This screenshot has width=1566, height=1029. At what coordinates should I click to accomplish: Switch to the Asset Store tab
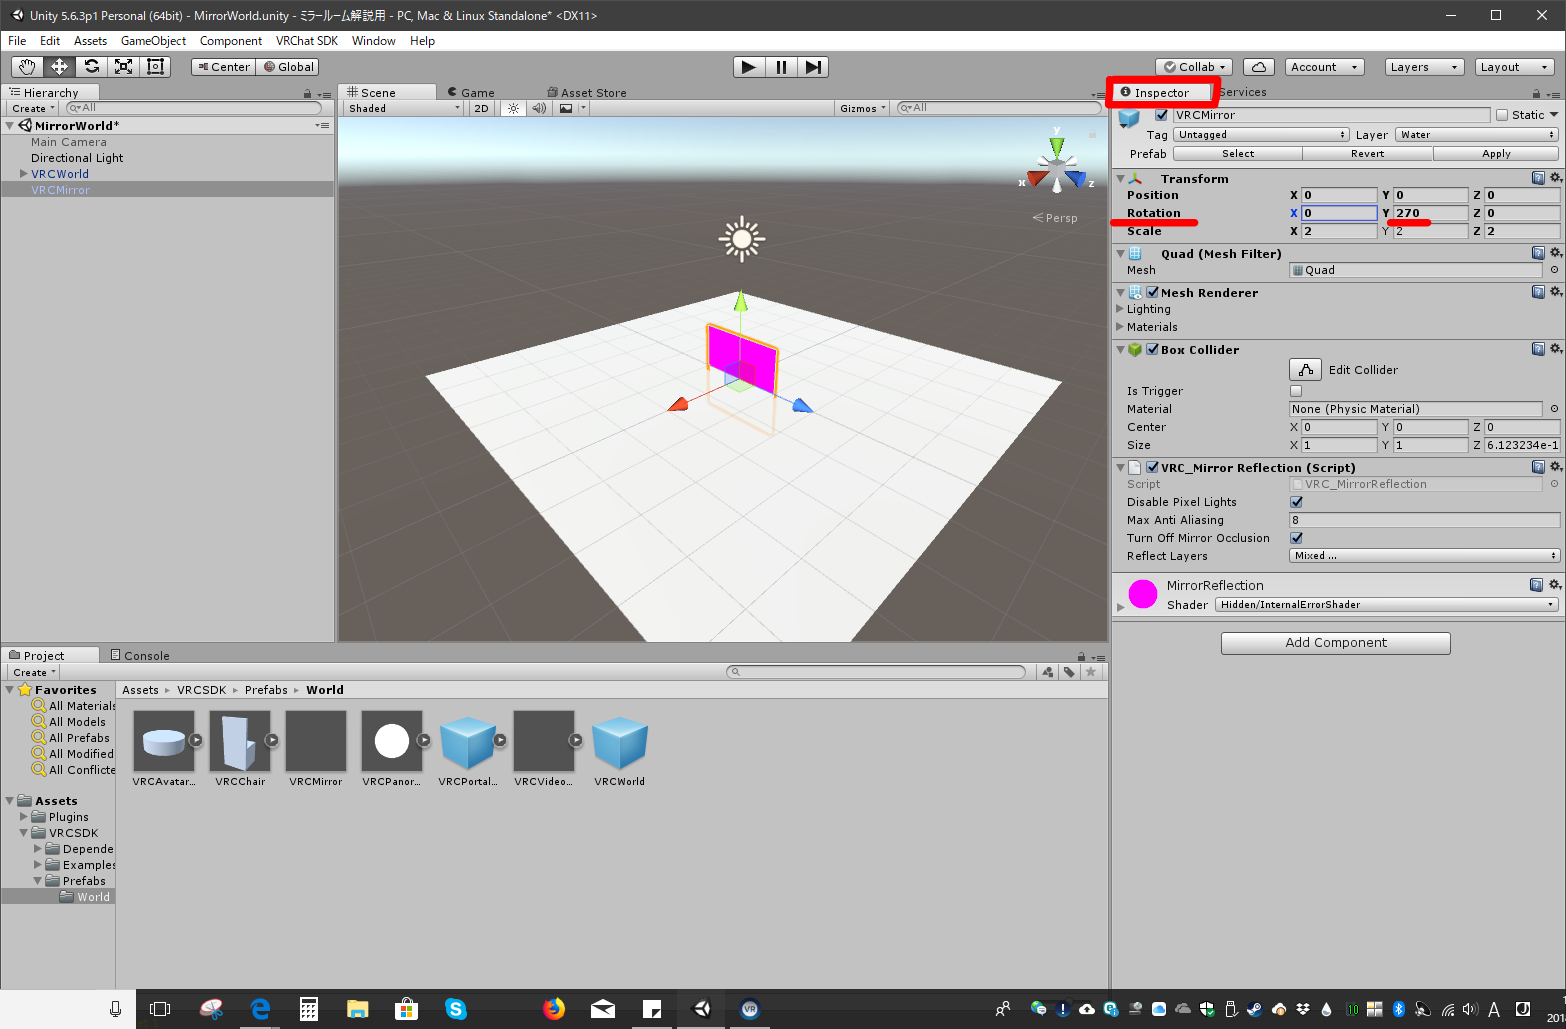click(x=587, y=92)
